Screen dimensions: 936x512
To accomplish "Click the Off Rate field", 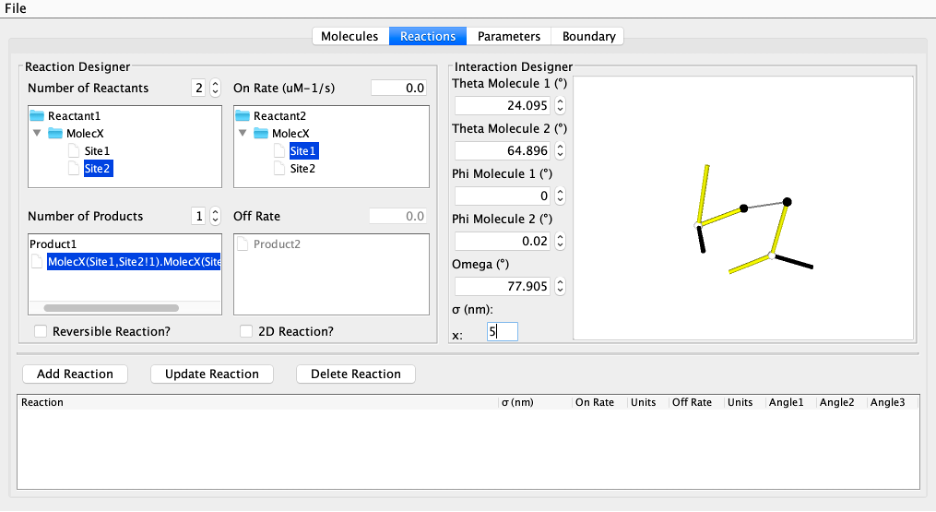I will (398, 216).
